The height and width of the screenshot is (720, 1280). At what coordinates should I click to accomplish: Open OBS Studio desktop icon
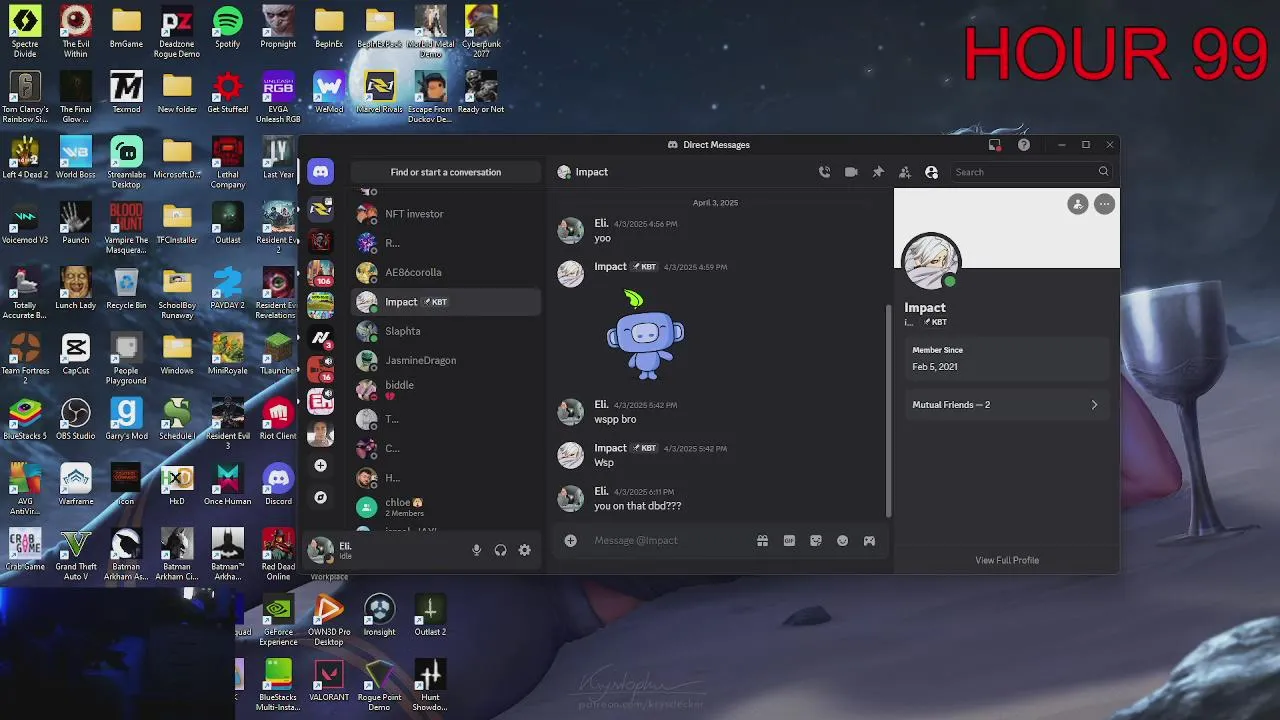pos(75,420)
